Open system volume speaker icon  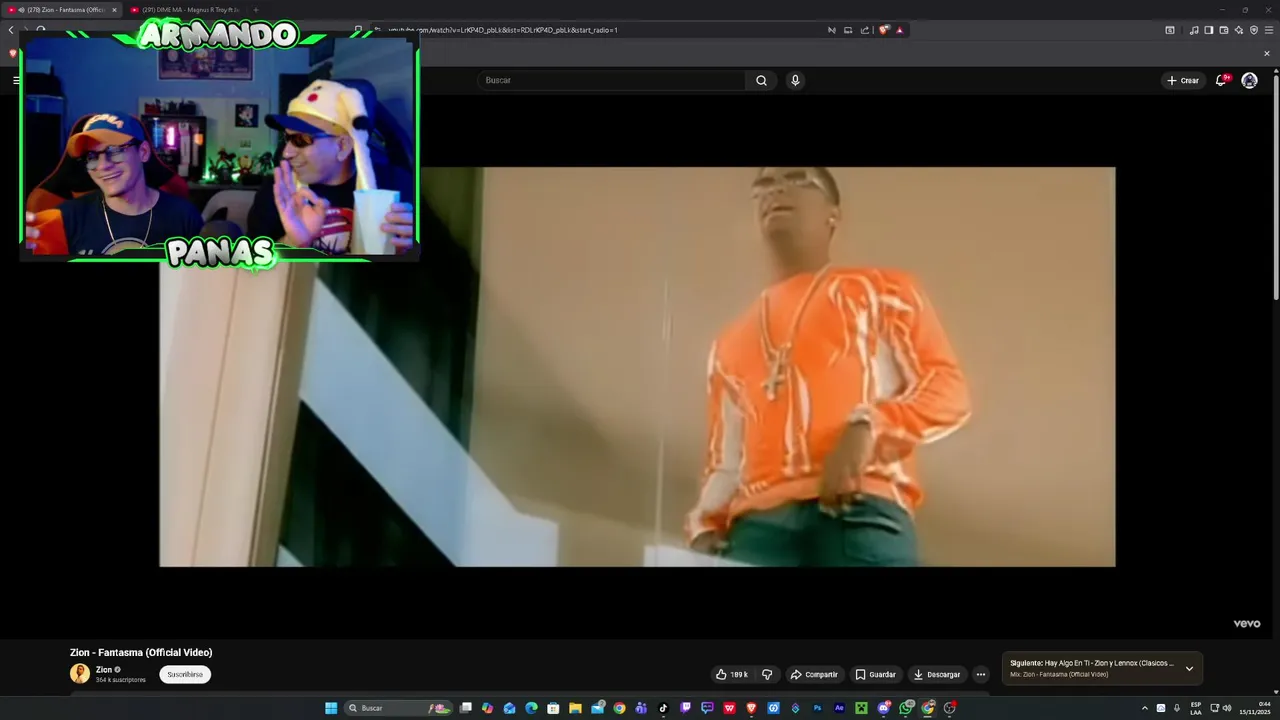[1227, 708]
